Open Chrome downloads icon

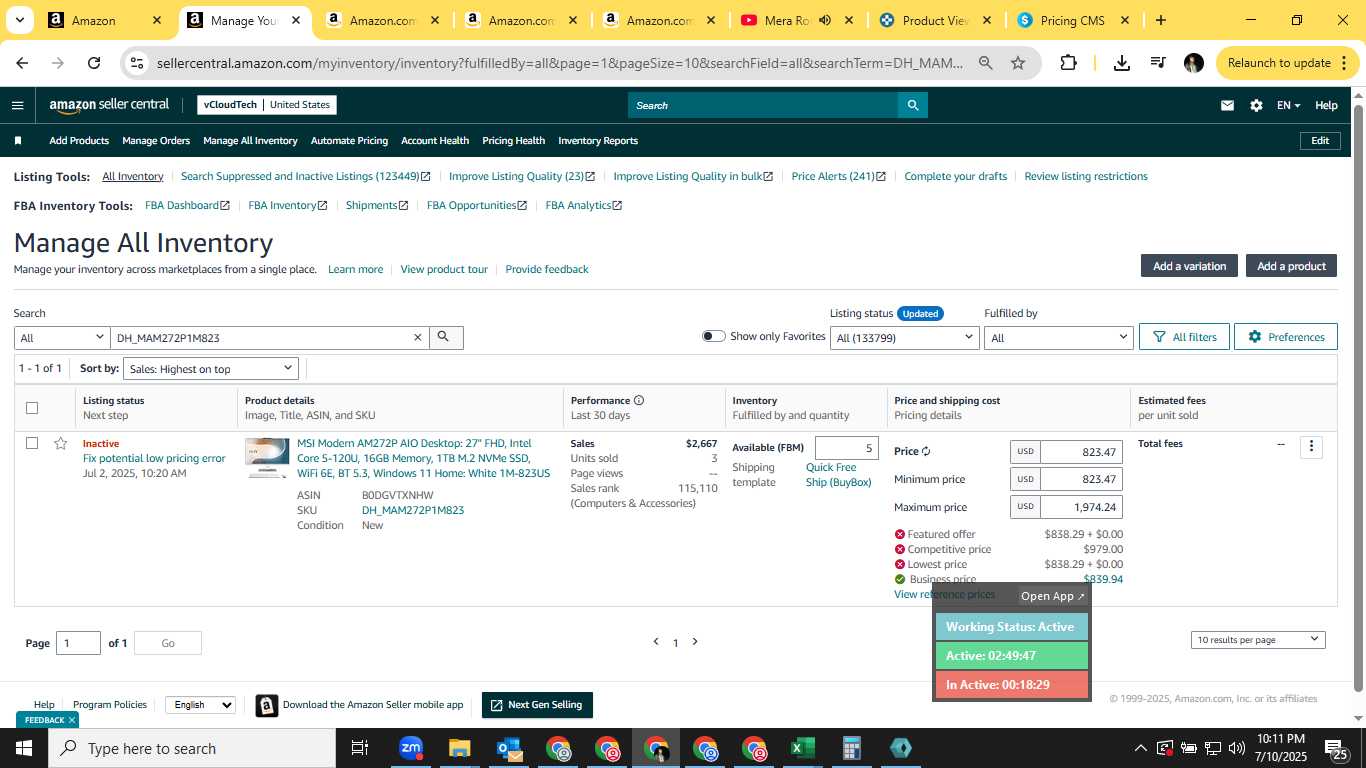tap(1122, 63)
